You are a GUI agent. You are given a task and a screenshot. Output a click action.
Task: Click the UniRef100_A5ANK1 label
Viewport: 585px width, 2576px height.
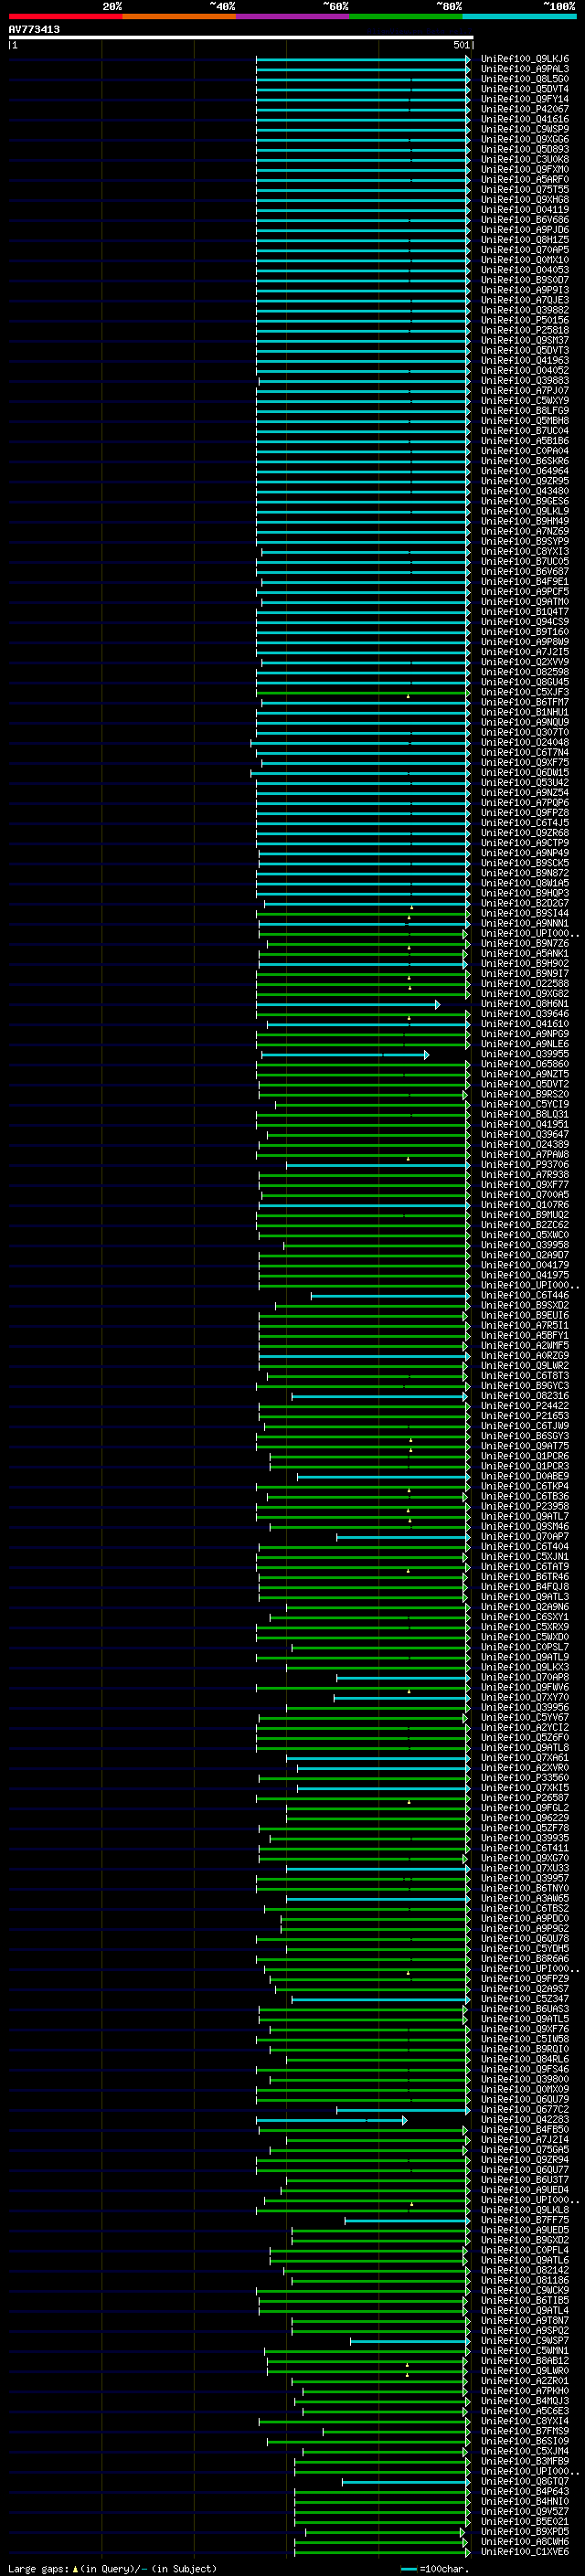click(x=525, y=953)
